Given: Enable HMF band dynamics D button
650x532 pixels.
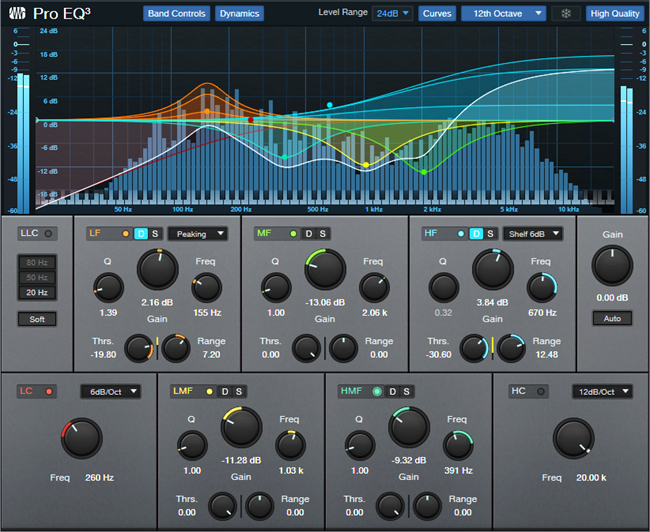Looking at the screenshot, I should click(x=392, y=391).
